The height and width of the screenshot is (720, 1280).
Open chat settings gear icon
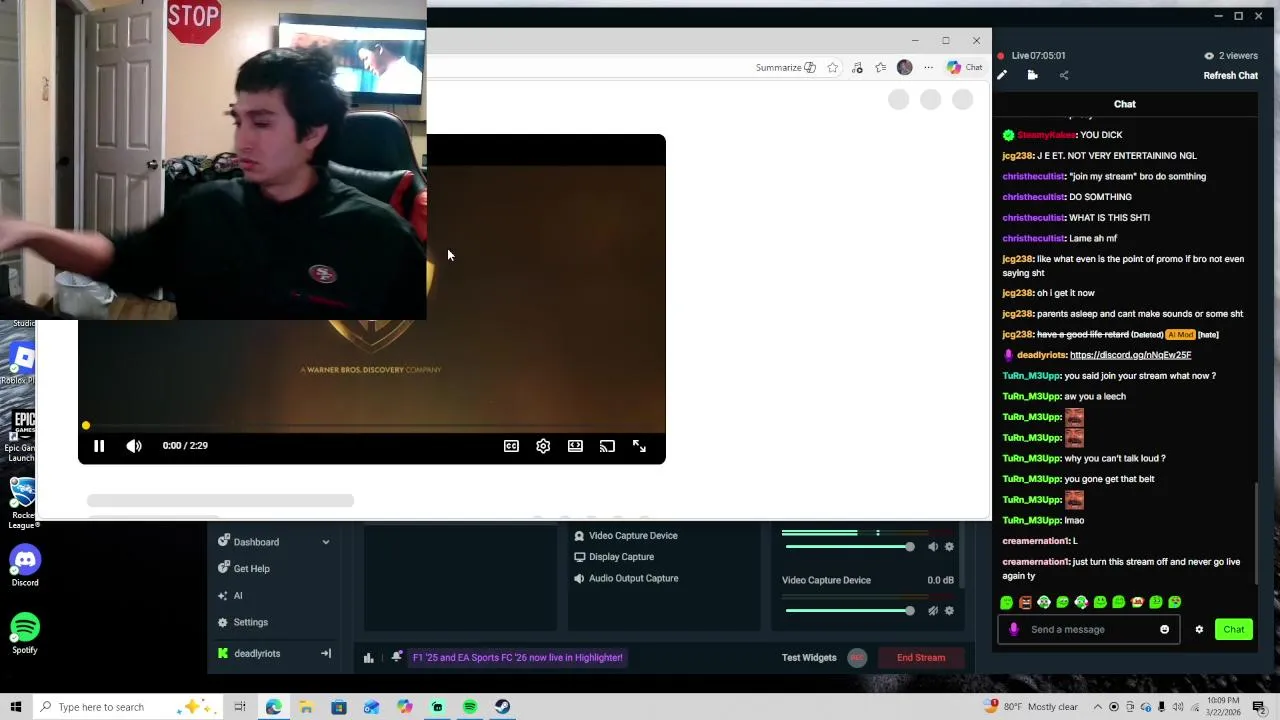(1199, 630)
